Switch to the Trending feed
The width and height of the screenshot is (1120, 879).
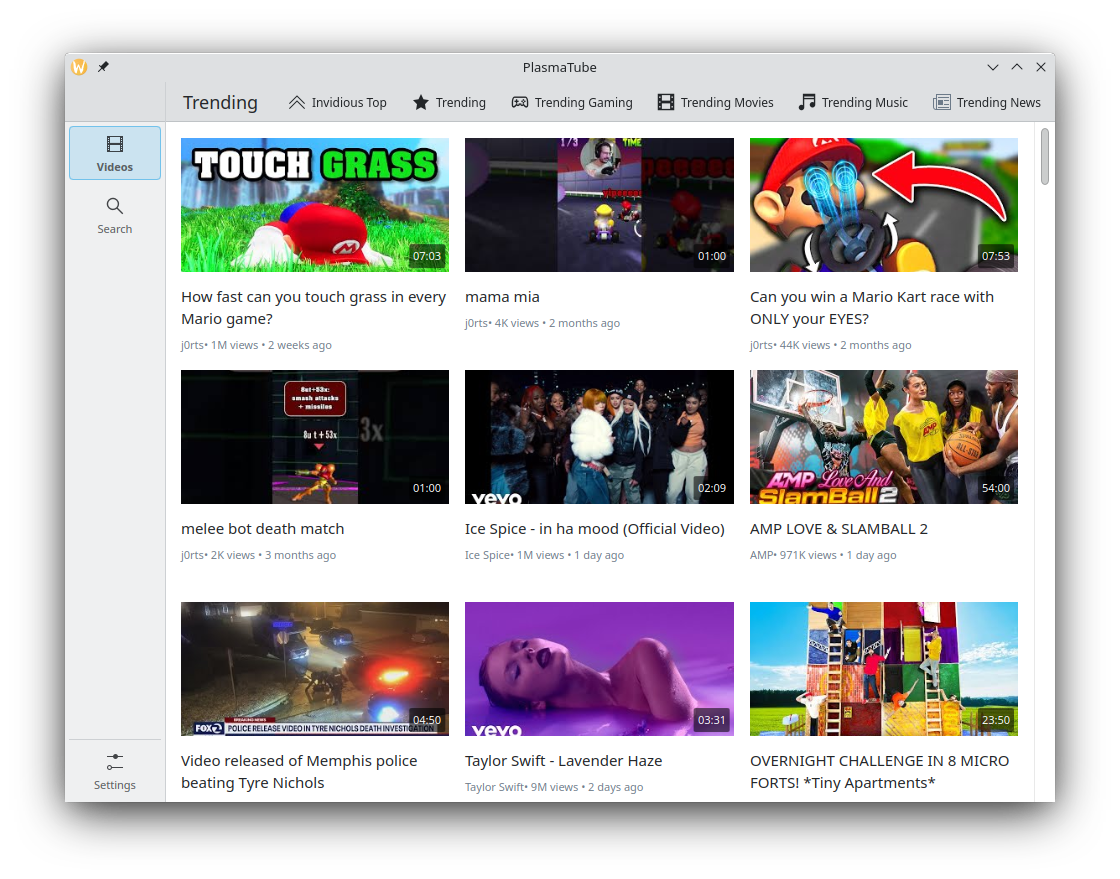click(450, 102)
